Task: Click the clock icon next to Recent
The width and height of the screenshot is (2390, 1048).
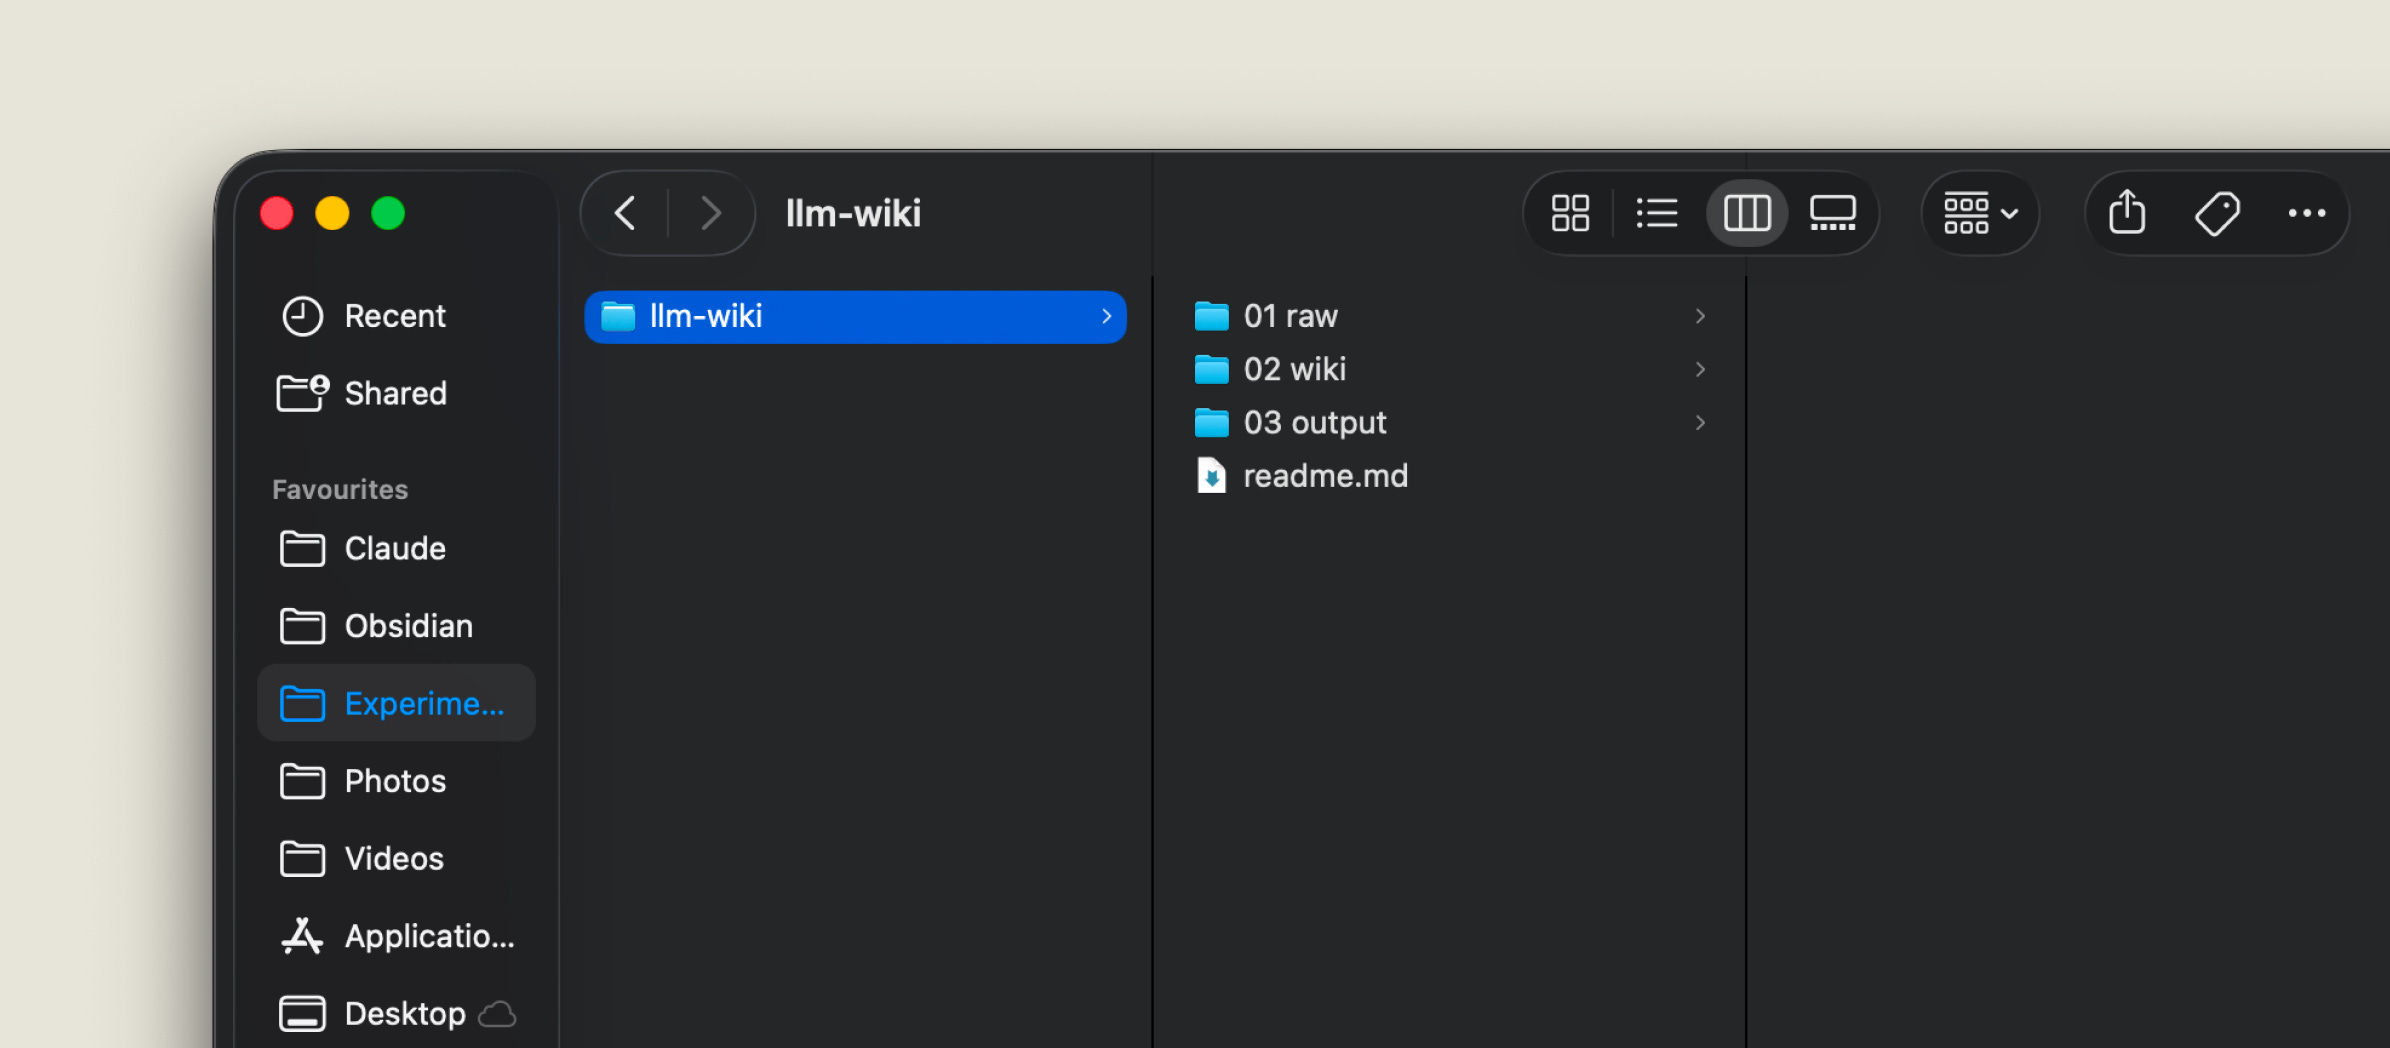Action: coord(302,316)
